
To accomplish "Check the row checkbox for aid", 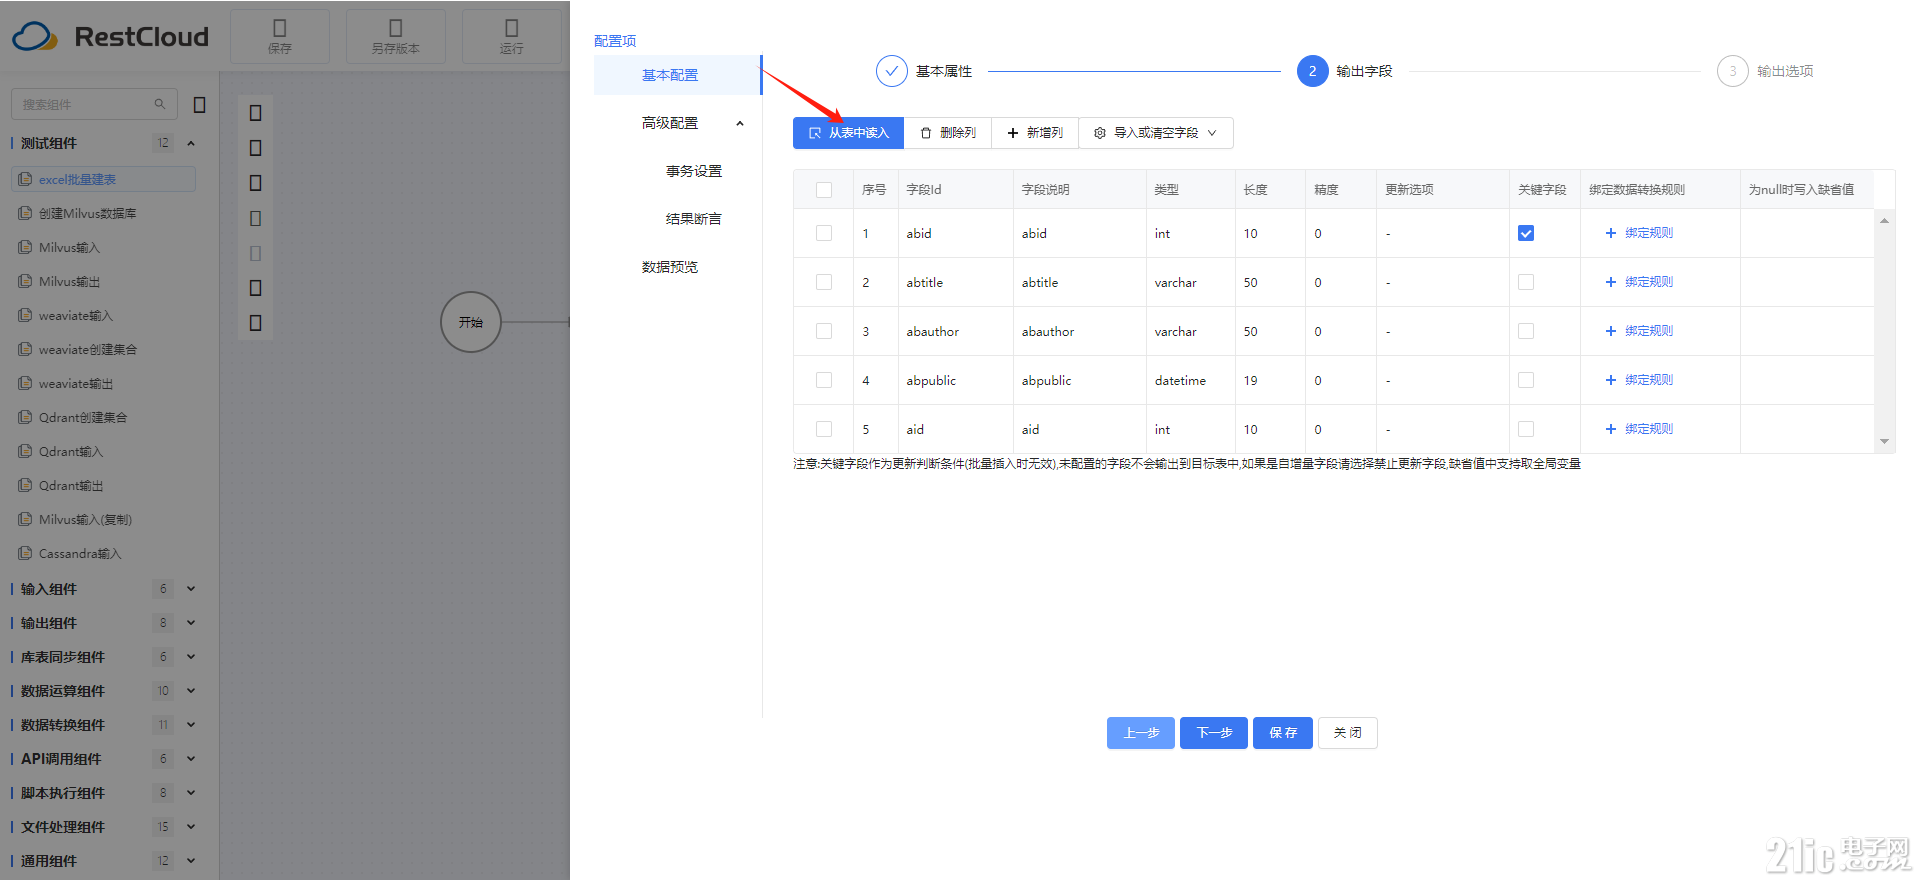I will tap(824, 429).
